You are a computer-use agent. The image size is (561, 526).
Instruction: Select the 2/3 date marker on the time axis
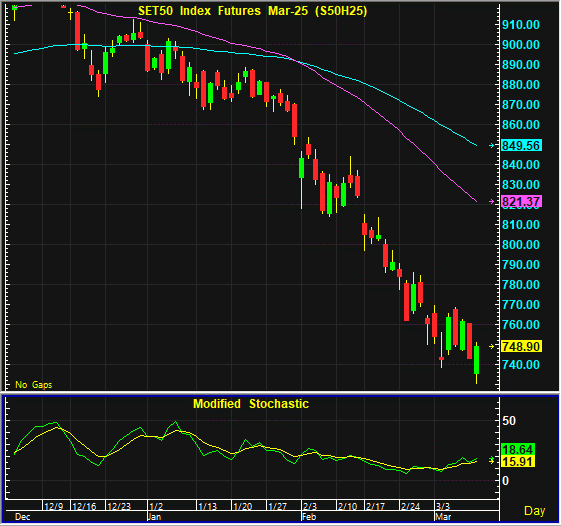tap(310, 506)
